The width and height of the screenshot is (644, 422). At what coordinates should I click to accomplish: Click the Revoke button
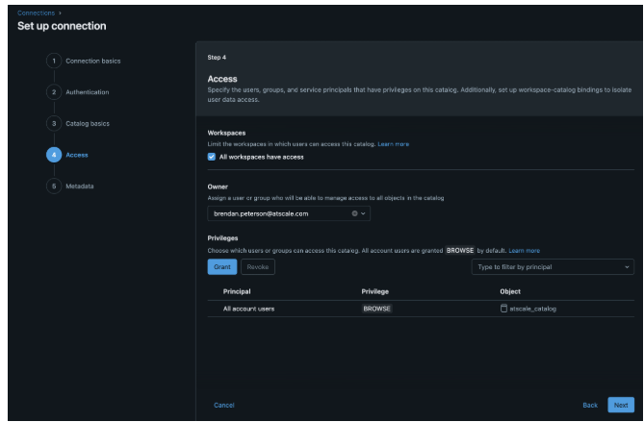click(258, 267)
